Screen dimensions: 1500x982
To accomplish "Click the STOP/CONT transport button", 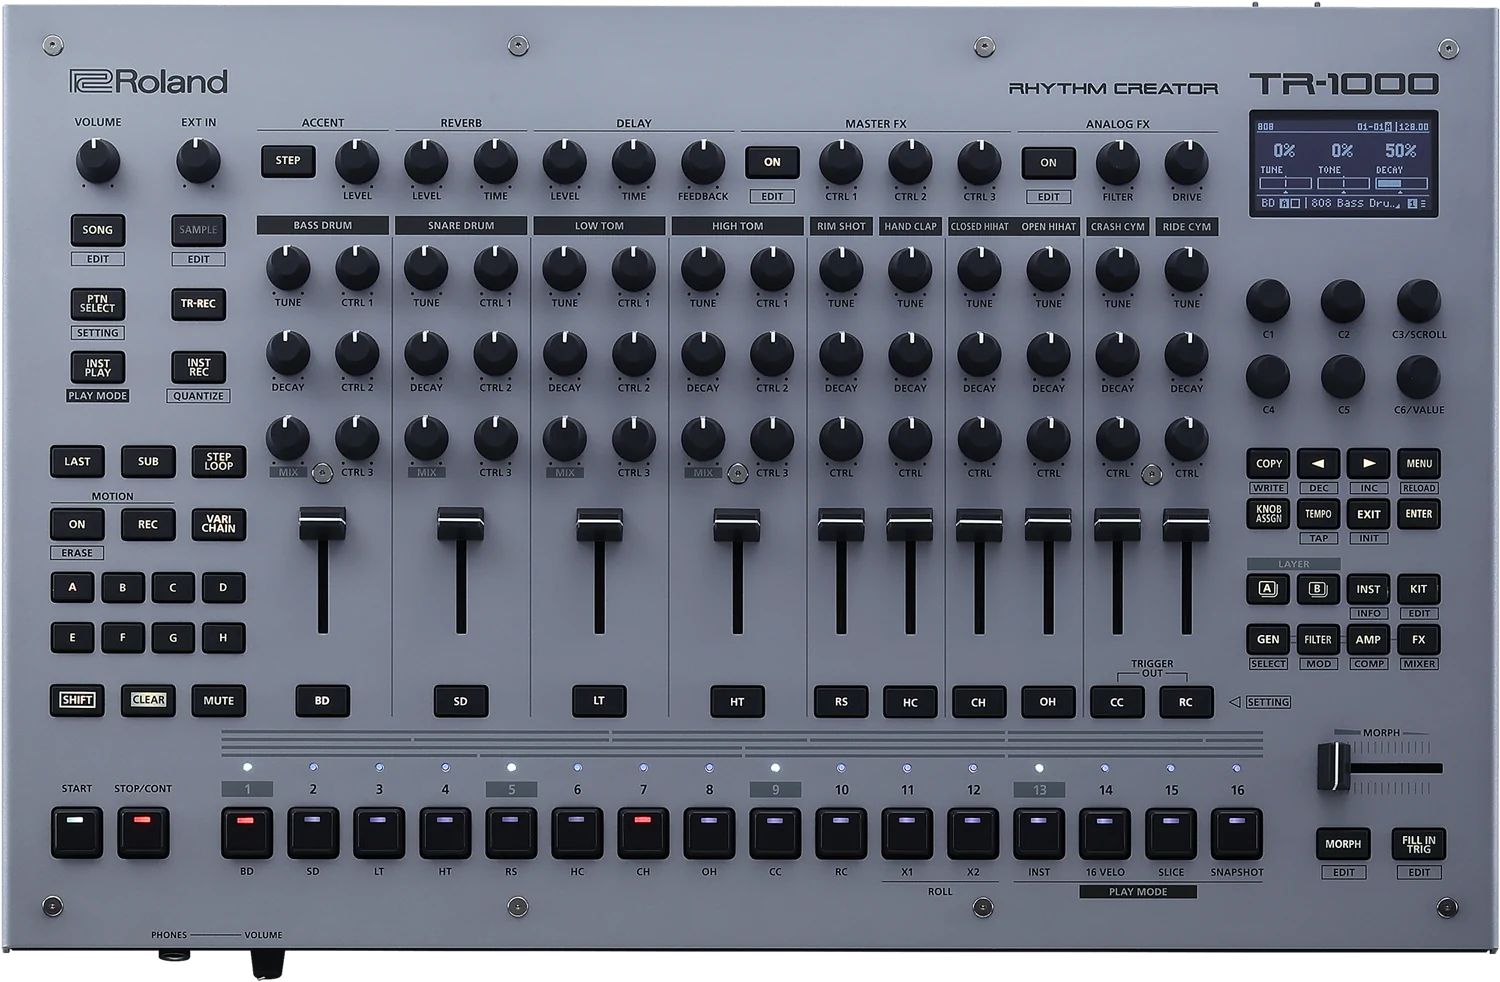I will pos(143,832).
